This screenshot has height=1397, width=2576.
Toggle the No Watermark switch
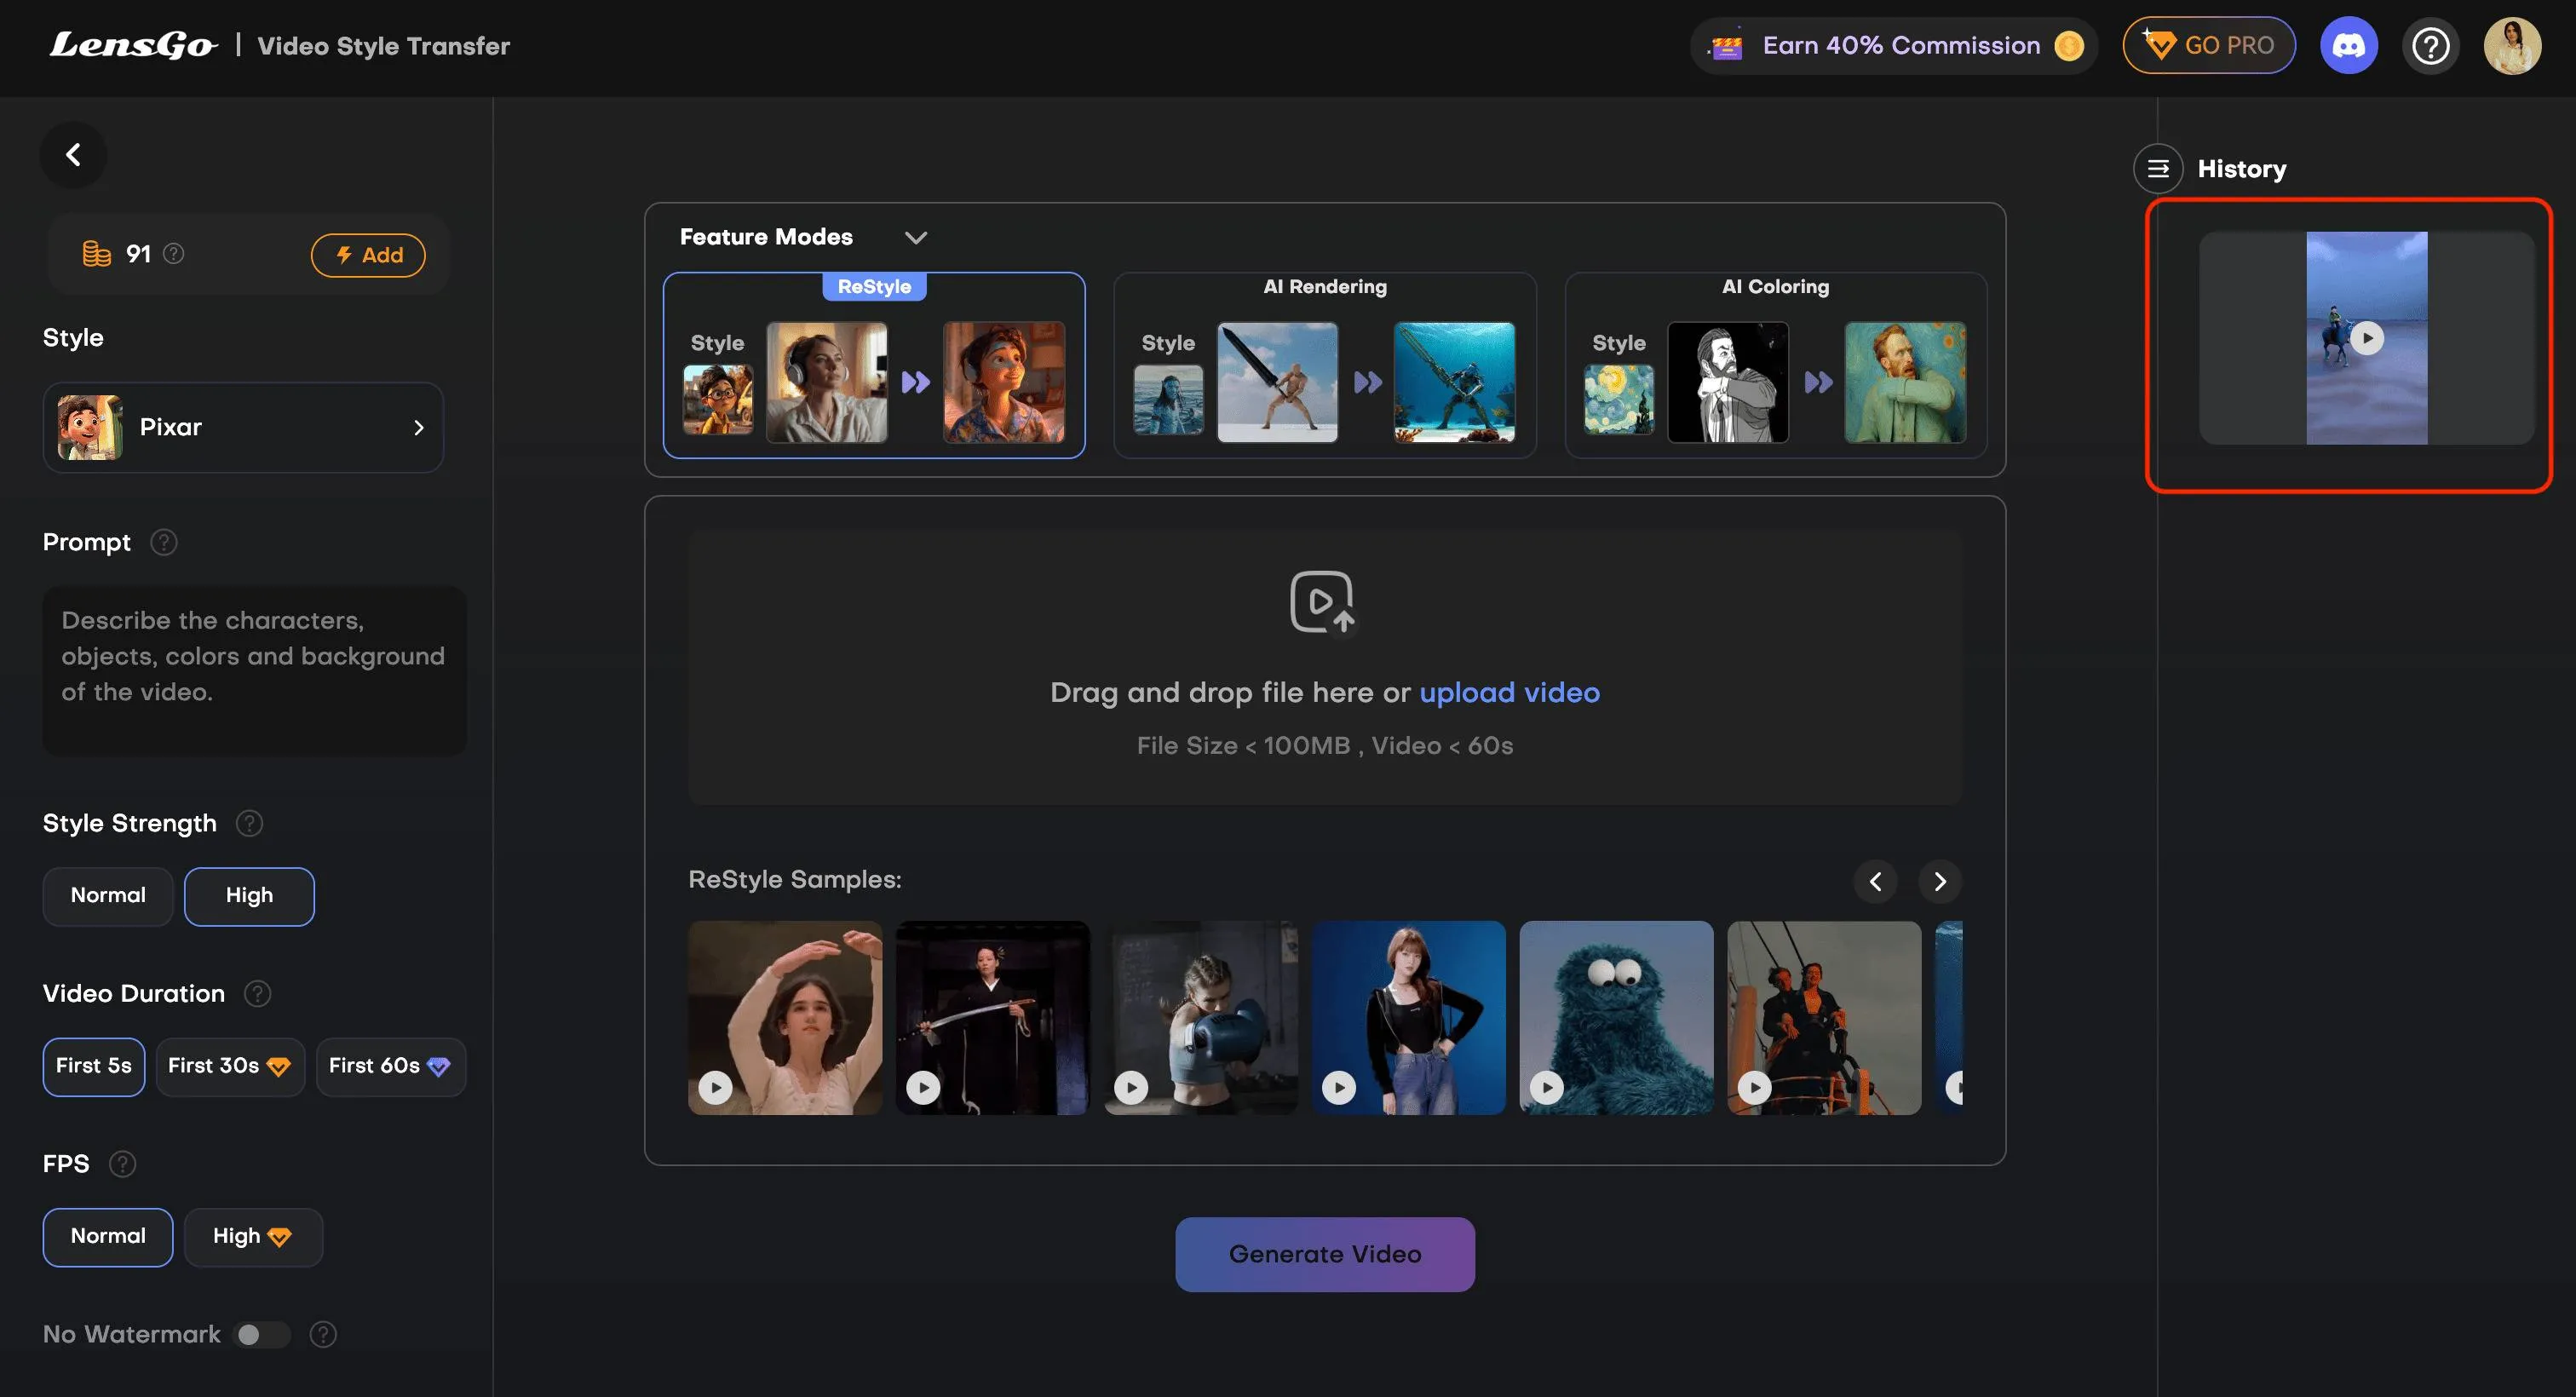coord(262,1334)
